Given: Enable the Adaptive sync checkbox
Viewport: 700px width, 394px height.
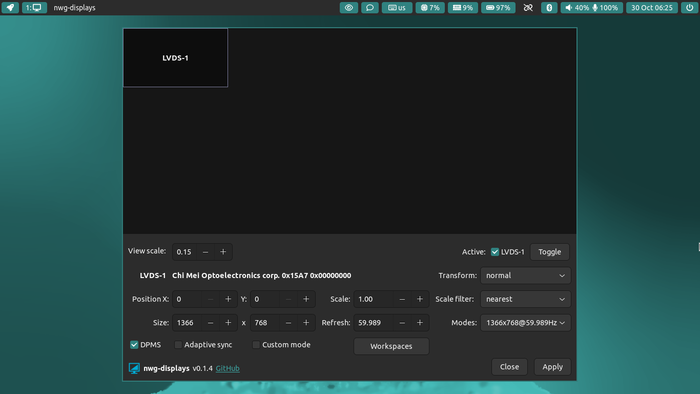Looking at the screenshot, I should [x=178, y=345].
